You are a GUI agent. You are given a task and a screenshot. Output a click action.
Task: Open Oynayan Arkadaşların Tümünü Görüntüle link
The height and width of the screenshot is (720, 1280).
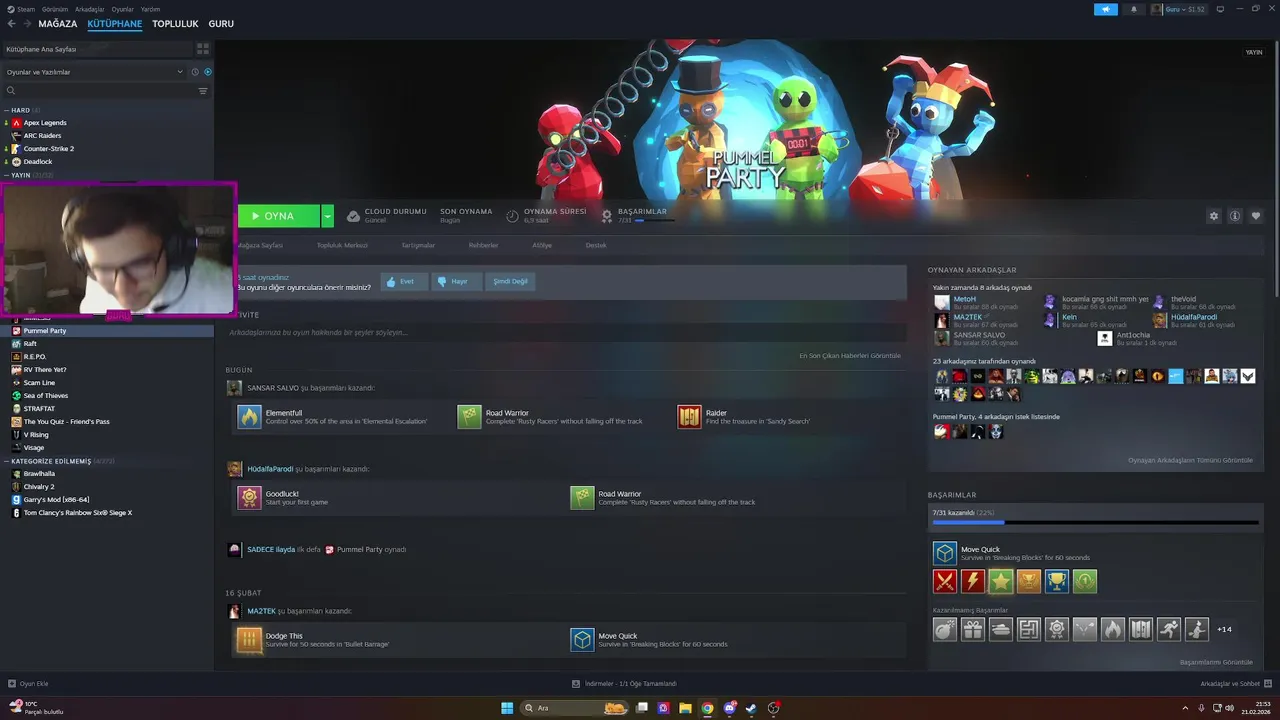tap(1190, 460)
